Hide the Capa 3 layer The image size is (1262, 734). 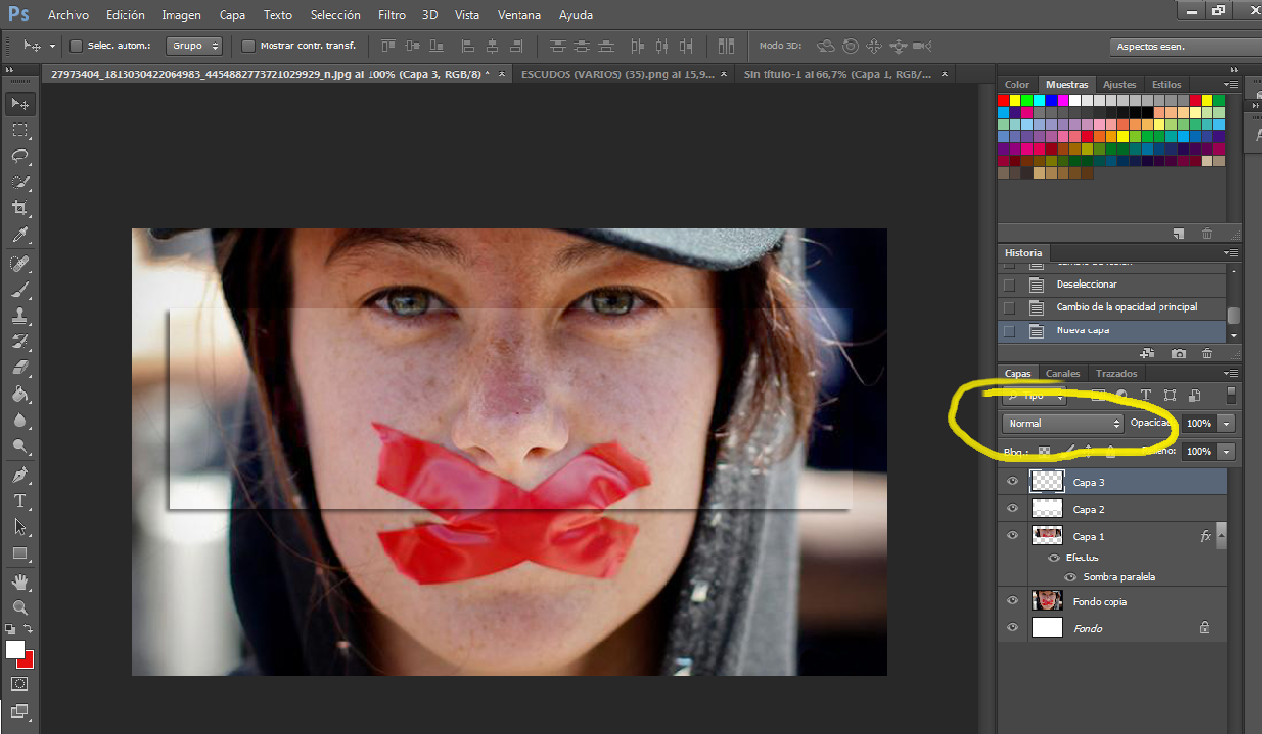point(1012,482)
